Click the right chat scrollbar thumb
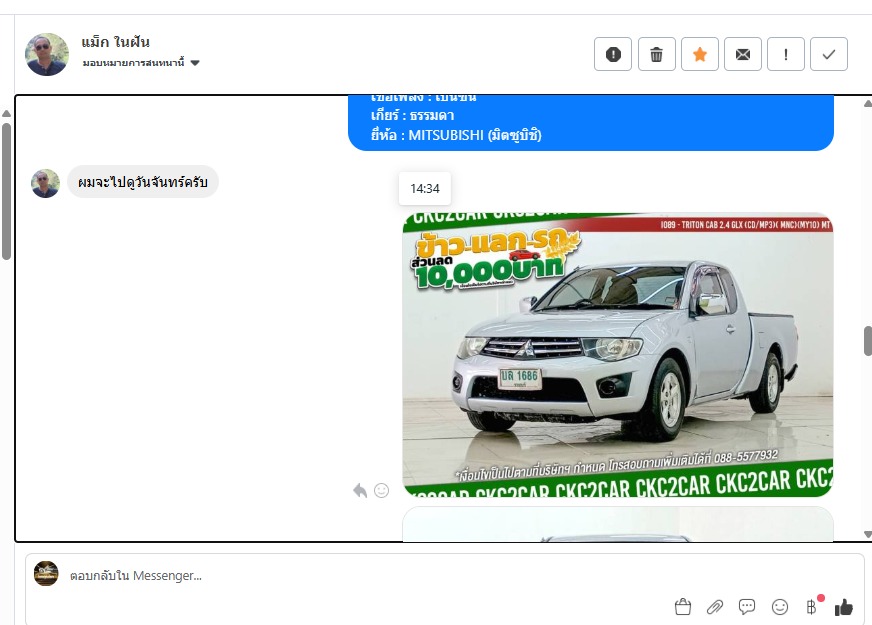Screen dimensions: 872x625 point(868,341)
